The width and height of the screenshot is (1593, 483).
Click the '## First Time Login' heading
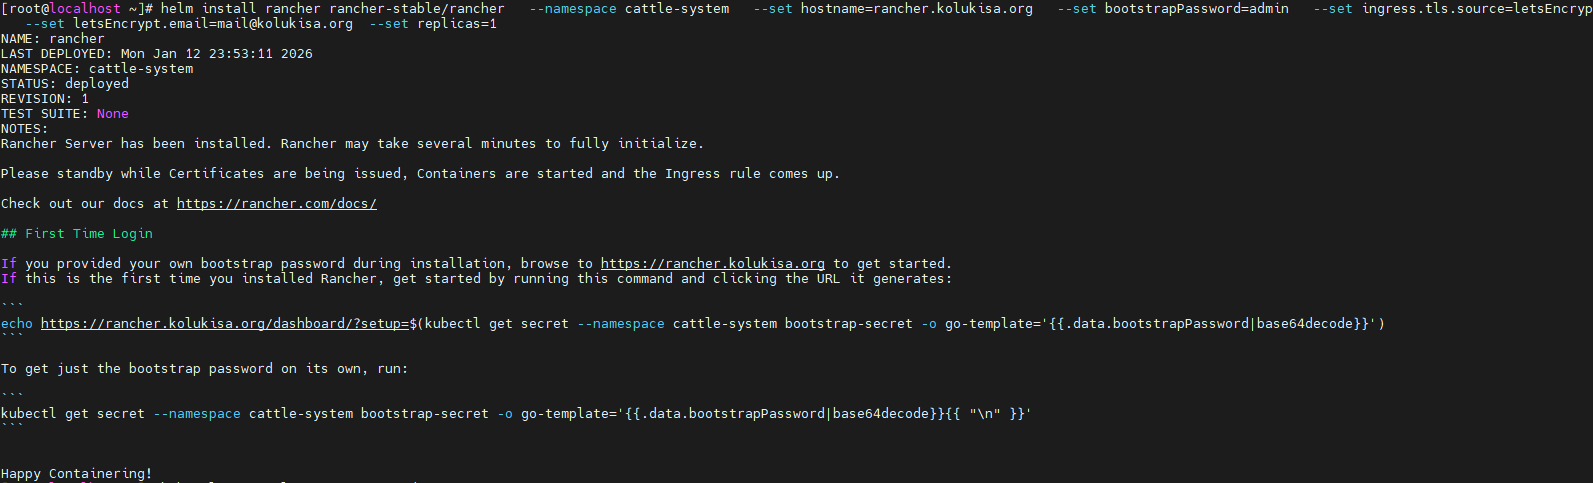click(77, 234)
